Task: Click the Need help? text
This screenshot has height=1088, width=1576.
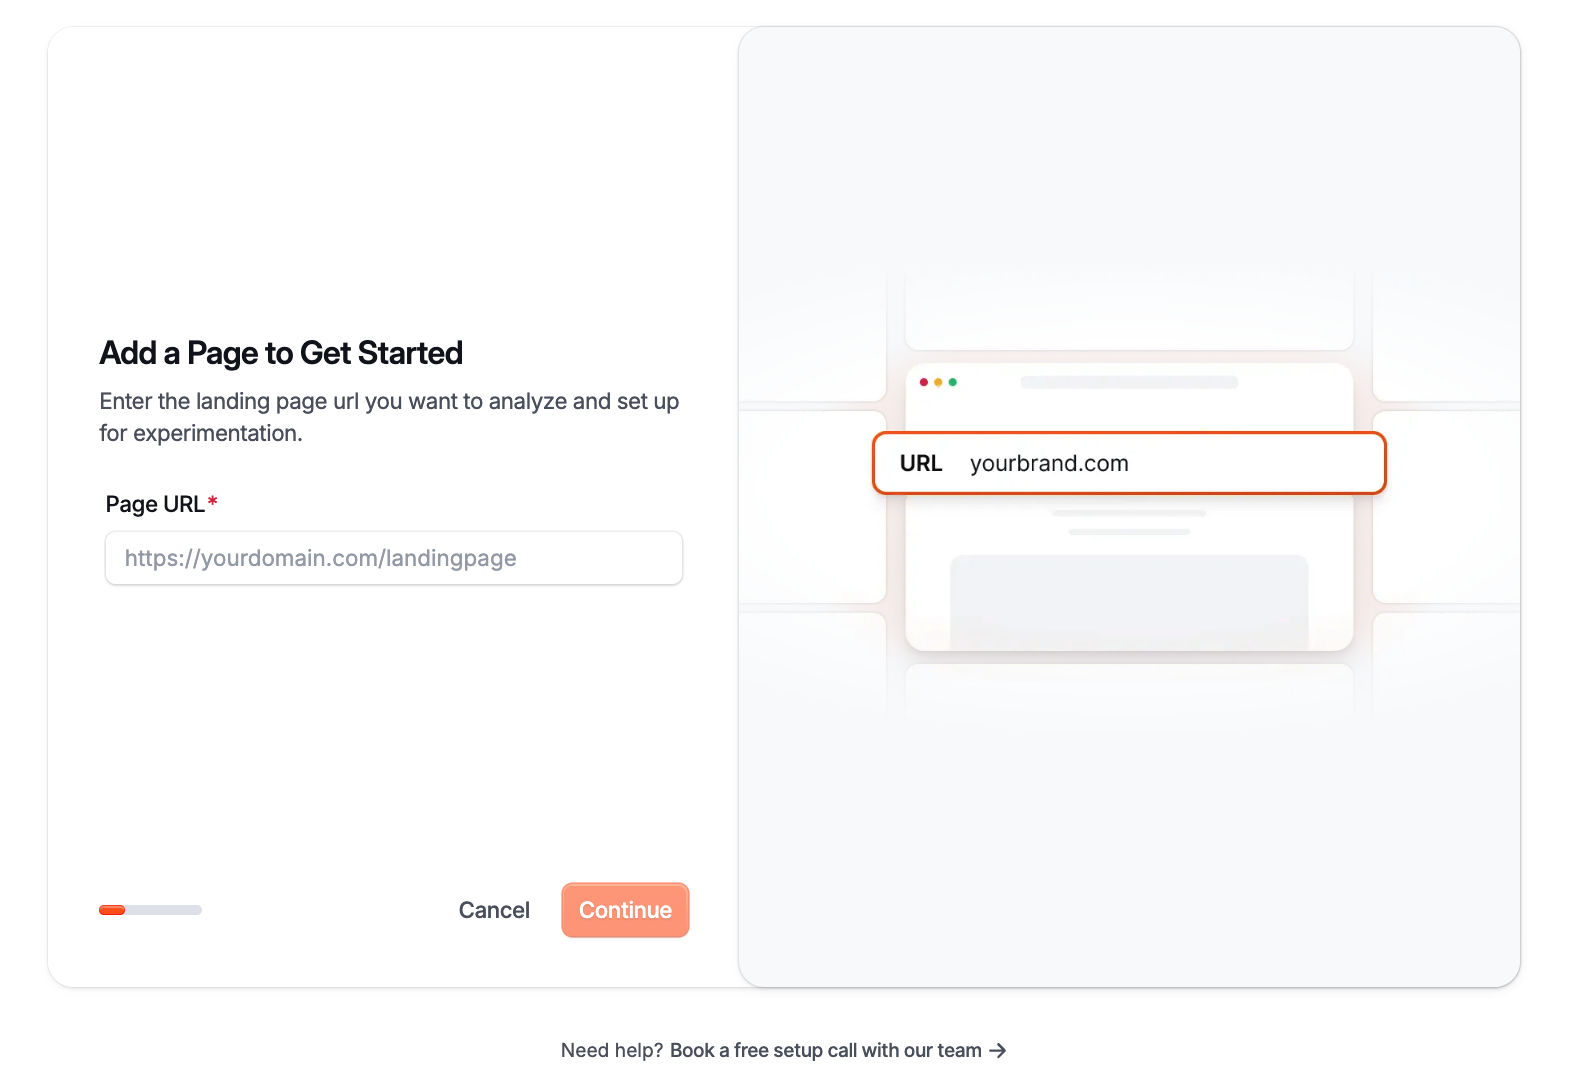Action: tap(611, 1050)
